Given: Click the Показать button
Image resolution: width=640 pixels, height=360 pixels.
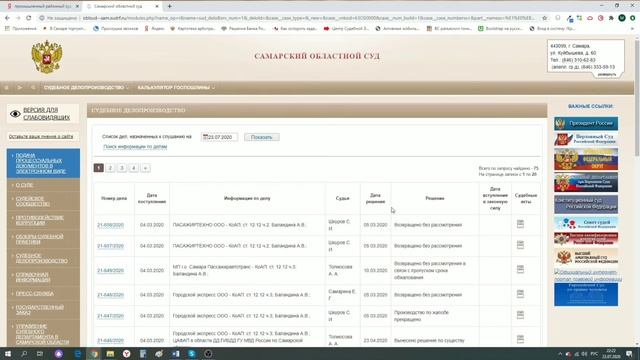Looking at the screenshot, I should point(262,137).
